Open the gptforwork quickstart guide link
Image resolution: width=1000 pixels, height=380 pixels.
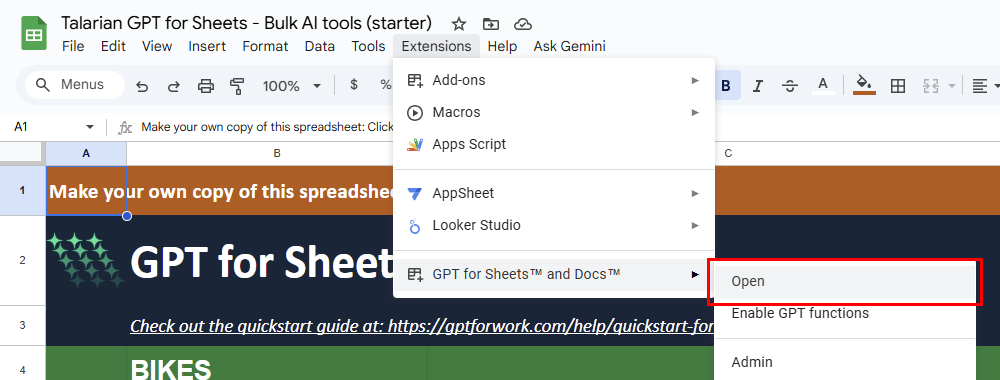point(422,326)
